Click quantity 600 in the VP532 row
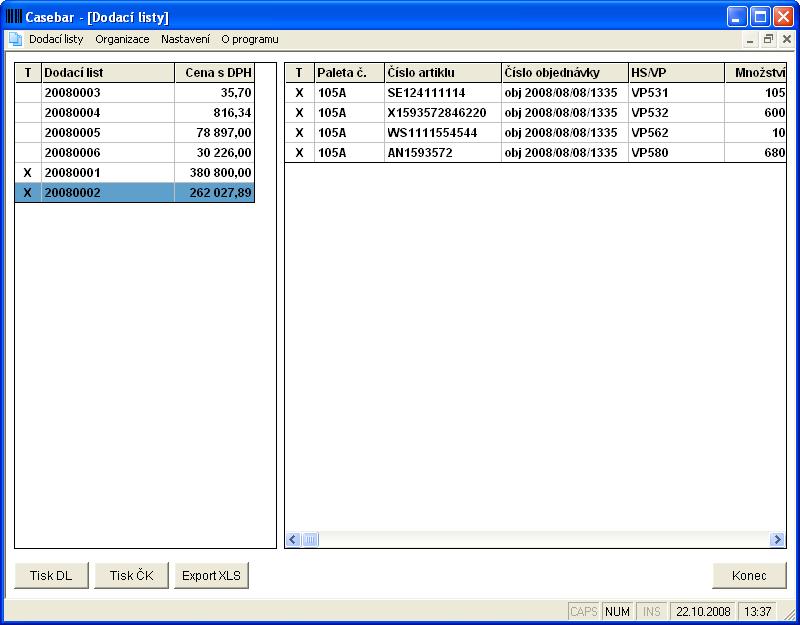 tap(774, 112)
